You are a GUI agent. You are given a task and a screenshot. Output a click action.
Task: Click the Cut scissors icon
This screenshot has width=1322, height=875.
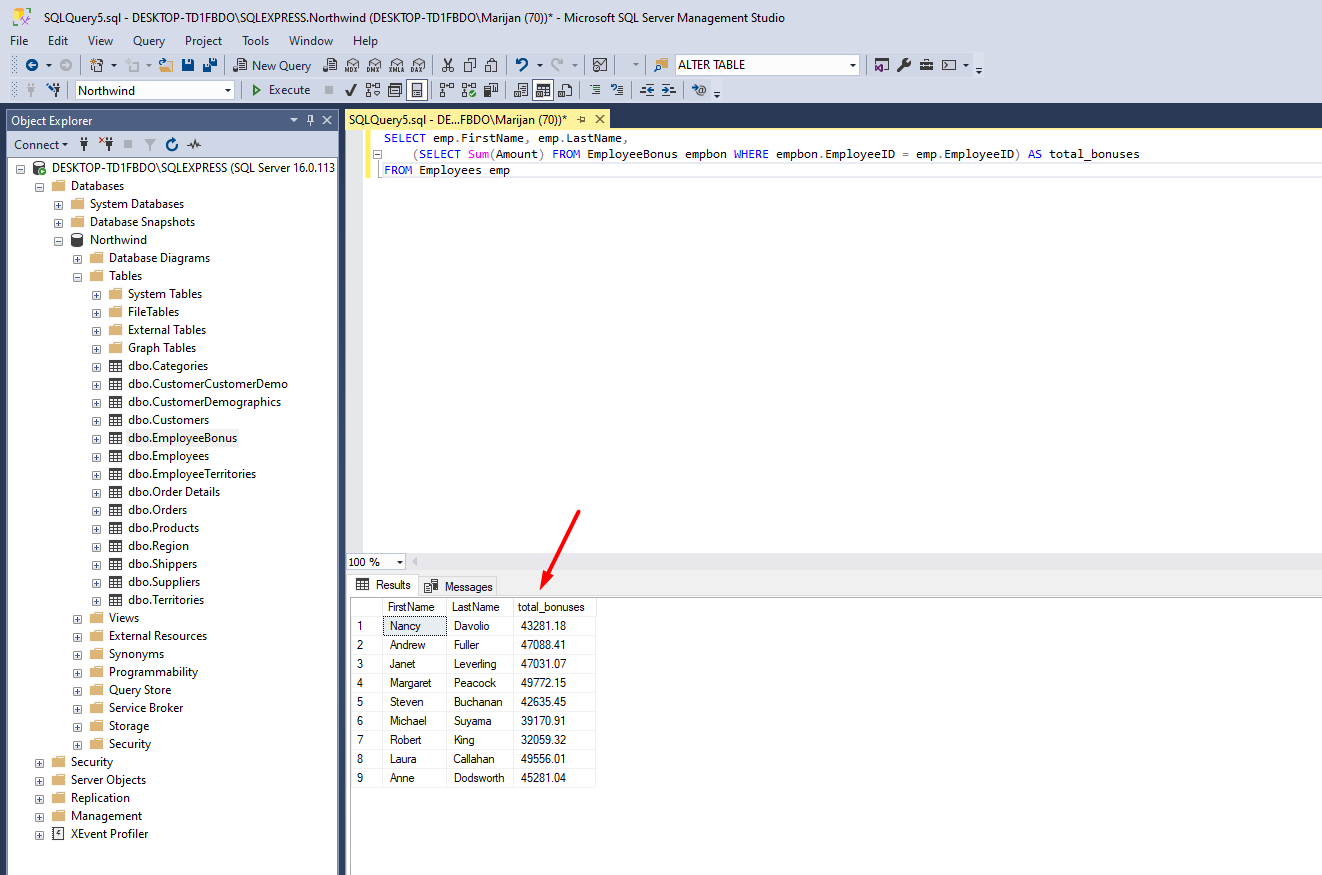(x=447, y=65)
